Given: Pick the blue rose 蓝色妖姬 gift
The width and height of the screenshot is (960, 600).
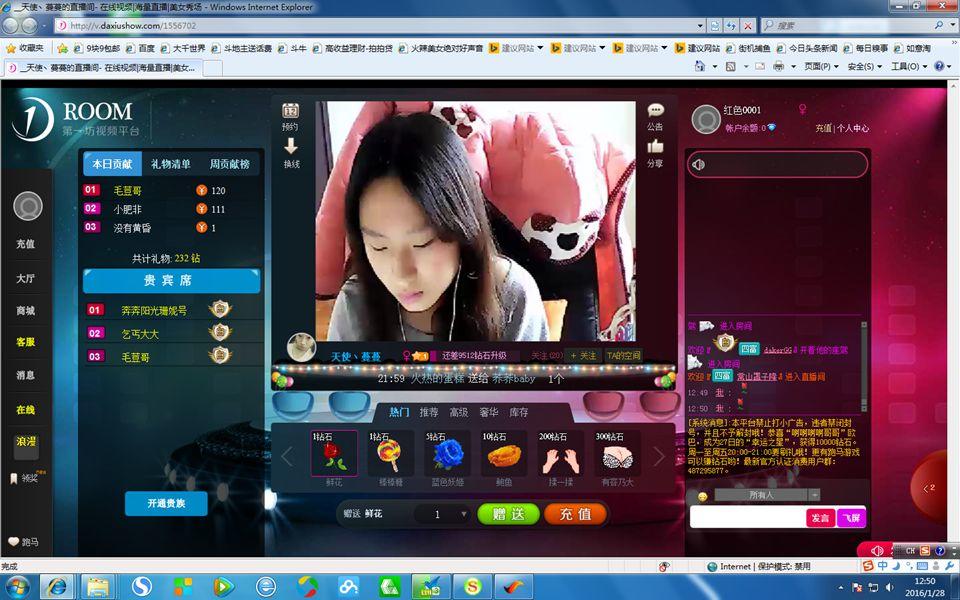Looking at the screenshot, I should point(447,454).
